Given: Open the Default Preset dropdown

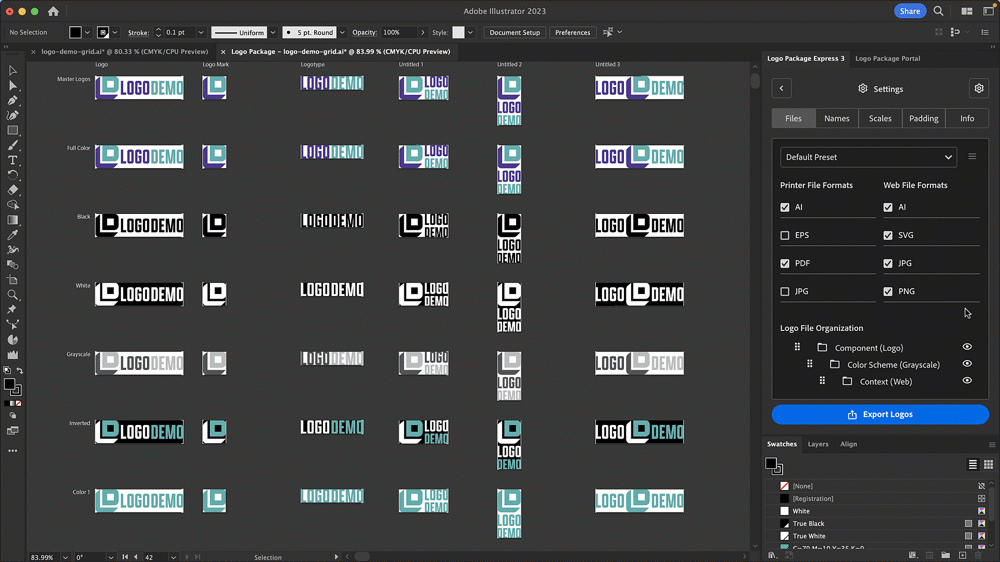Looking at the screenshot, I should (x=868, y=157).
